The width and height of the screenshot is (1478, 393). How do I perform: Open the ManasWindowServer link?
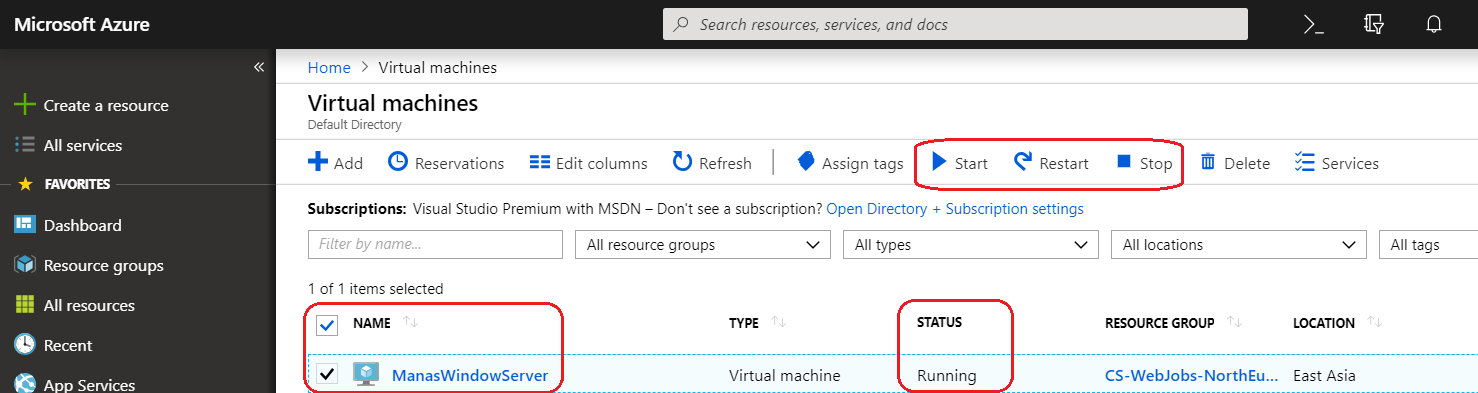click(470, 375)
